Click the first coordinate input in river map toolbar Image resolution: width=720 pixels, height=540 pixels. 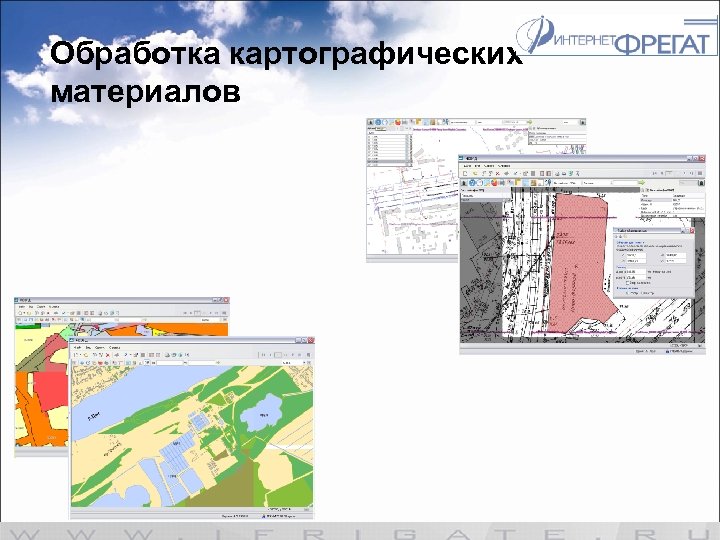click(x=170, y=363)
